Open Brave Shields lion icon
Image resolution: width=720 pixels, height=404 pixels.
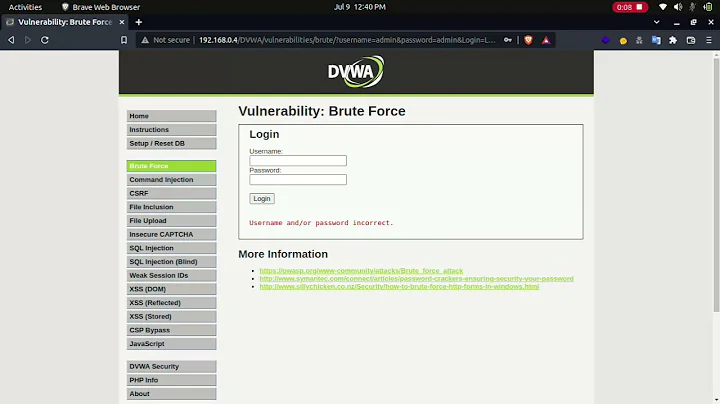(528, 40)
